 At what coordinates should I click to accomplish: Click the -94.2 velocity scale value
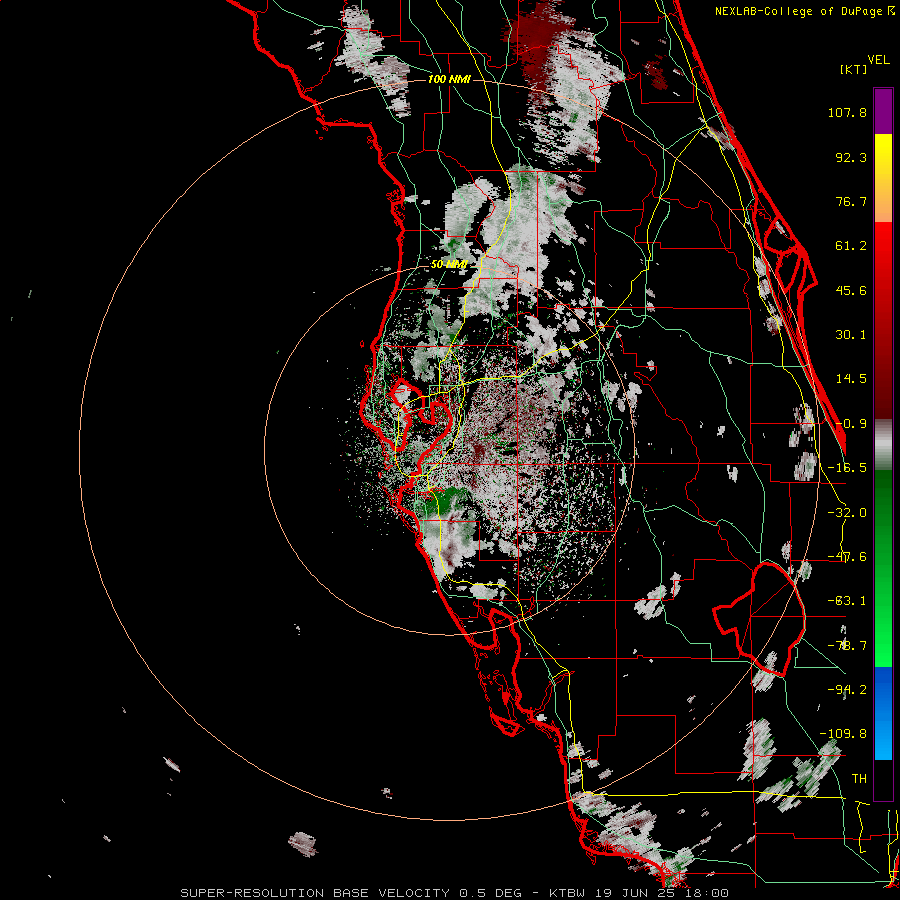(x=847, y=689)
